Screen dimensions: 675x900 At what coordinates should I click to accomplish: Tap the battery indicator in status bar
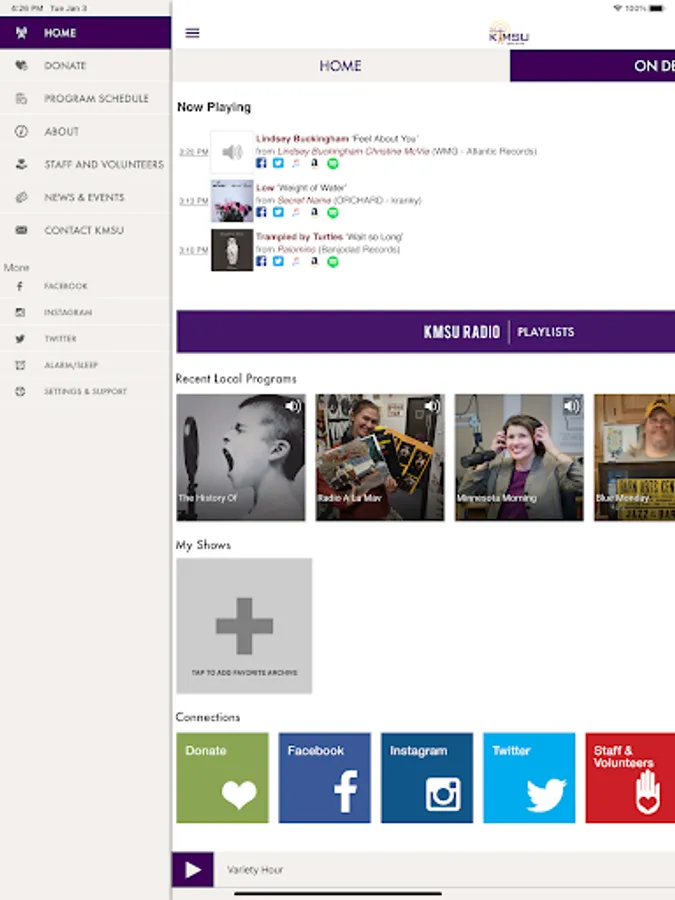point(657,8)
